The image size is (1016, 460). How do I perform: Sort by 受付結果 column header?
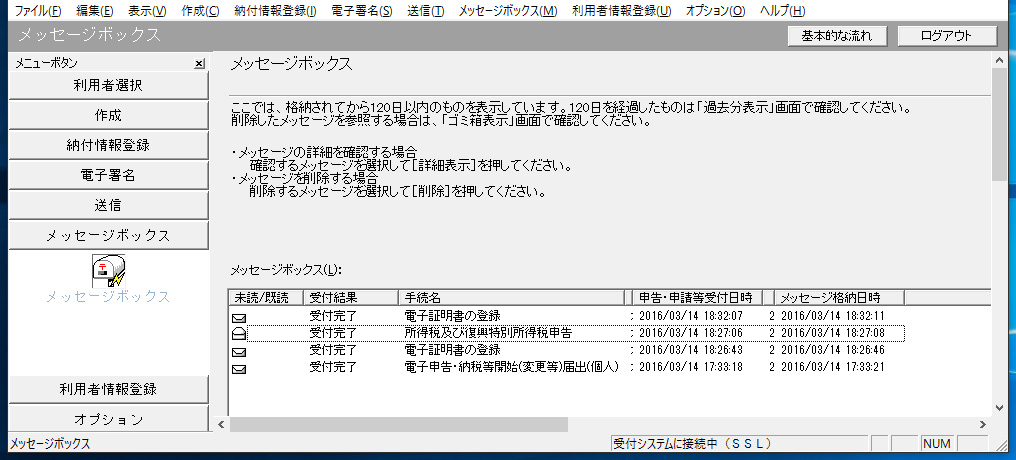point(332,297)
